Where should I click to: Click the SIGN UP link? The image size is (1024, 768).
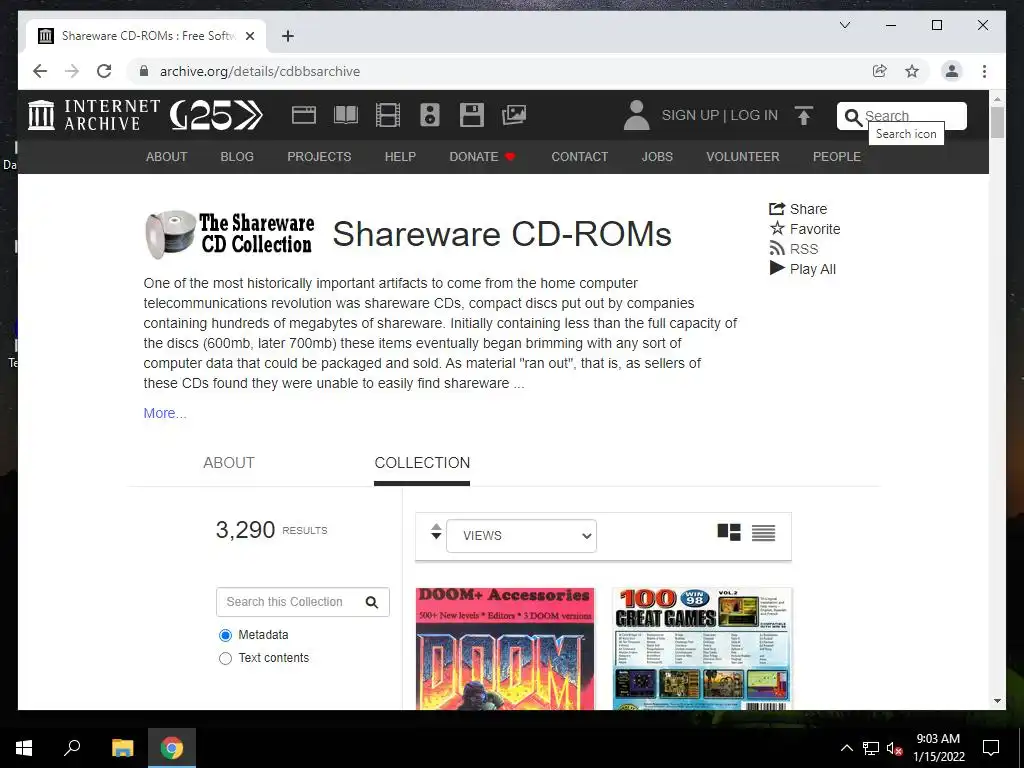[690, 115]
